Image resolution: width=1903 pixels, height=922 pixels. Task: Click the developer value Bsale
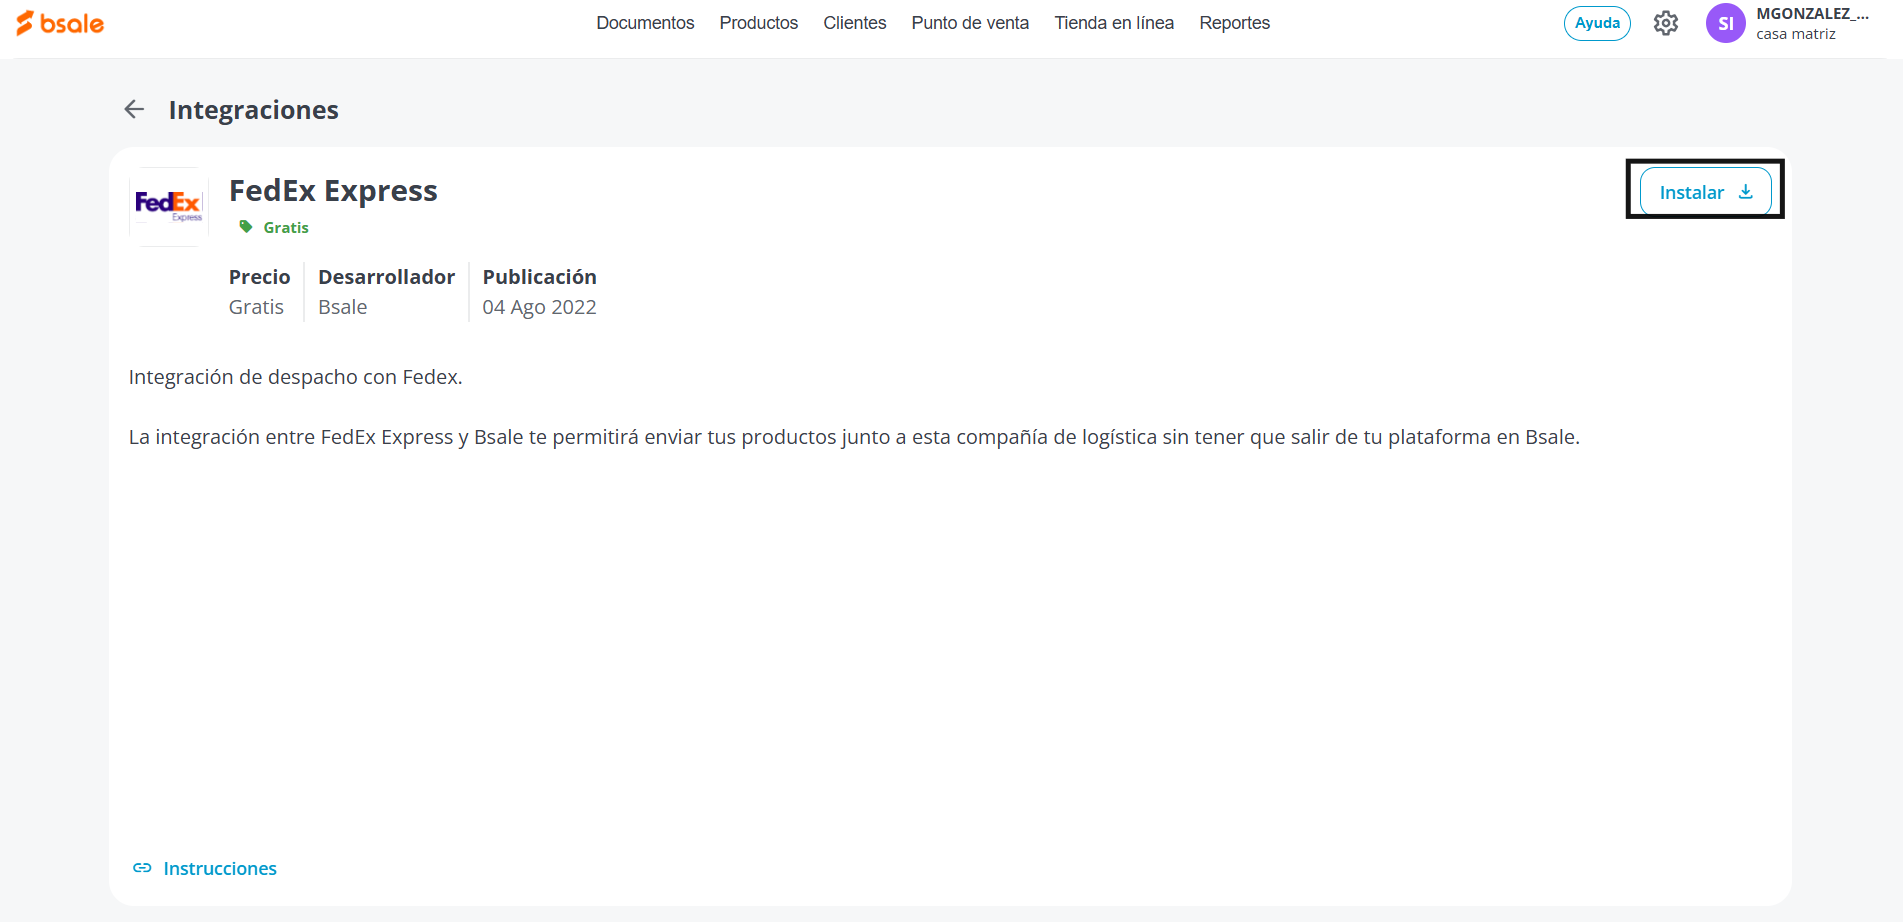[343, 307]
